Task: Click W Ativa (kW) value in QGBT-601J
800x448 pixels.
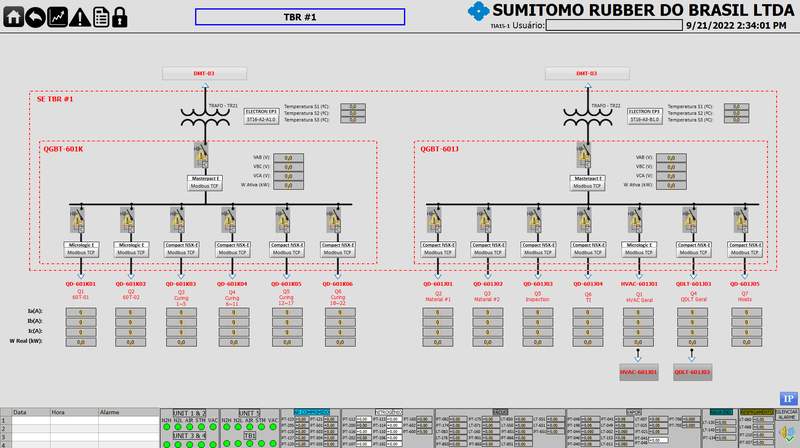Action: pos(671,185)
